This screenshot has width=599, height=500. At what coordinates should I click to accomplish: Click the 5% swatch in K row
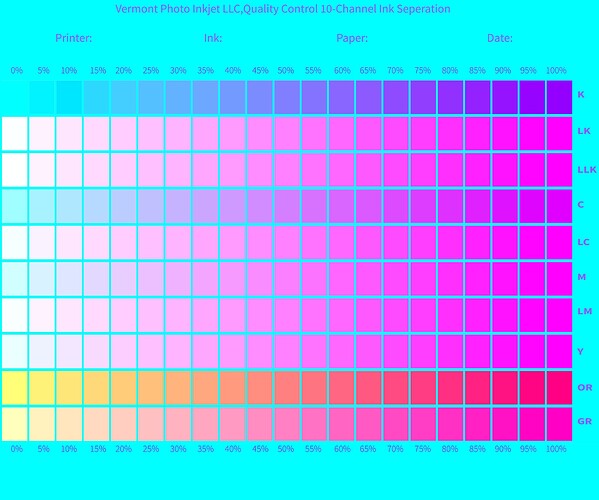[42, 97]
